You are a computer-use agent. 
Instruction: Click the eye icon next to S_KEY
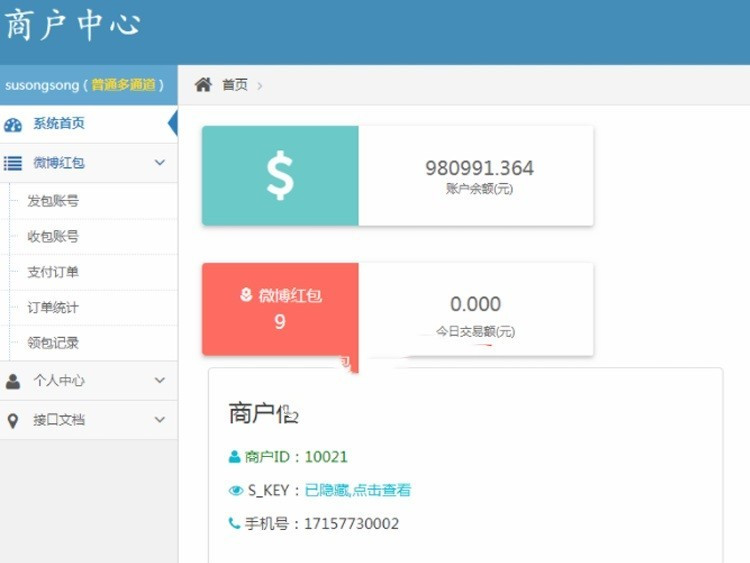(236, 491)
